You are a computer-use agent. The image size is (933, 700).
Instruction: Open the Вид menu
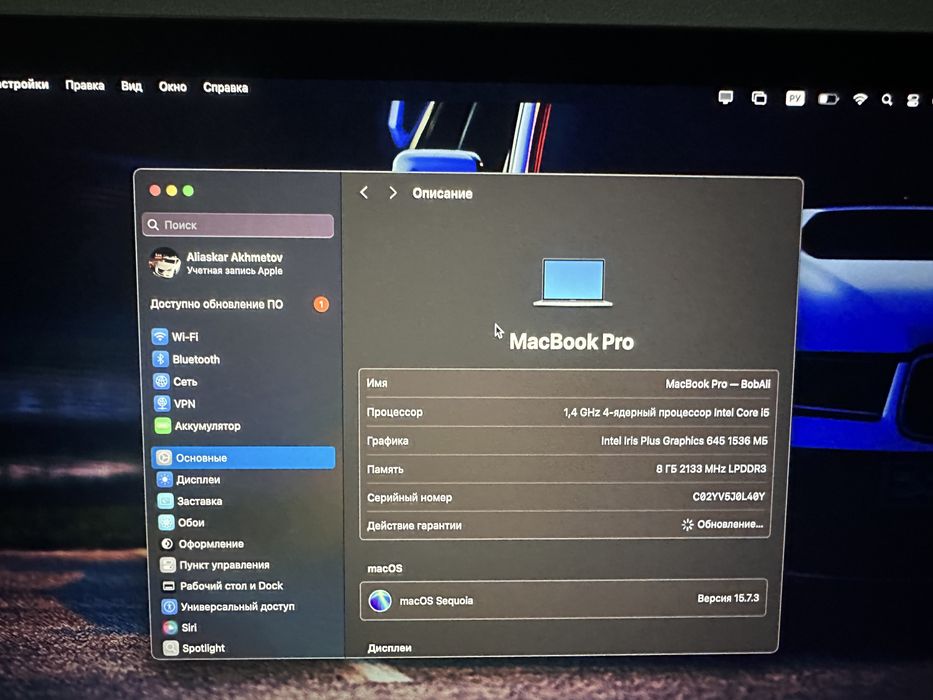point(132,86)
